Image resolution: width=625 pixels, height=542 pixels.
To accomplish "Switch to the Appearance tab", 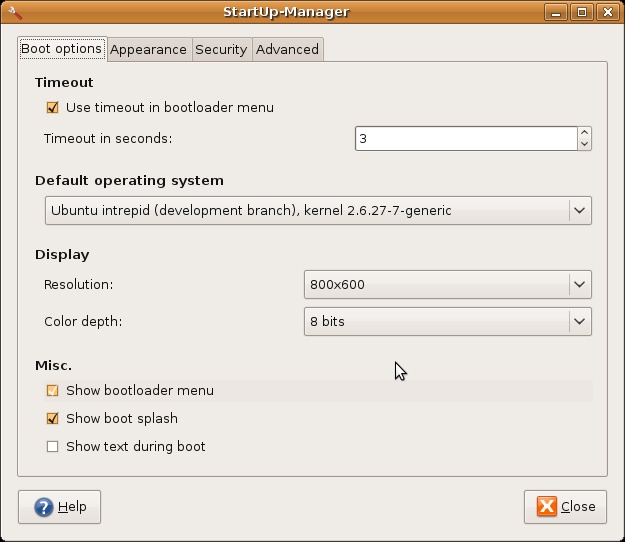I will tap(149, 50).
